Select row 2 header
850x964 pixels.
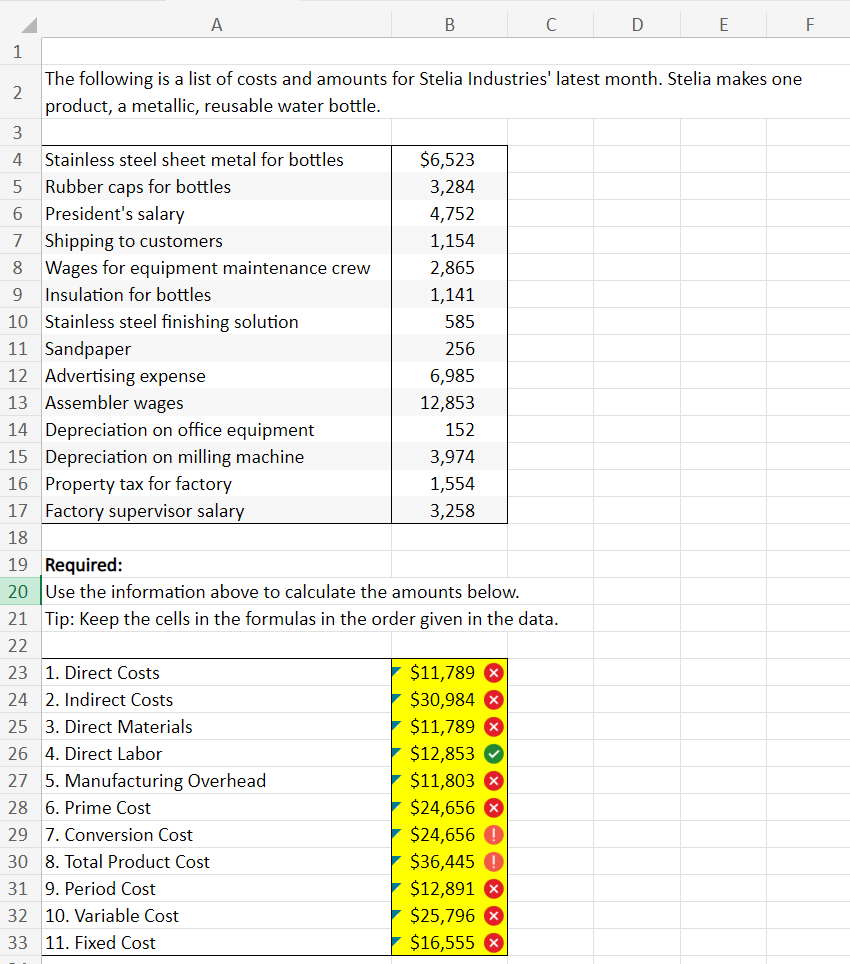click(20, 92)
